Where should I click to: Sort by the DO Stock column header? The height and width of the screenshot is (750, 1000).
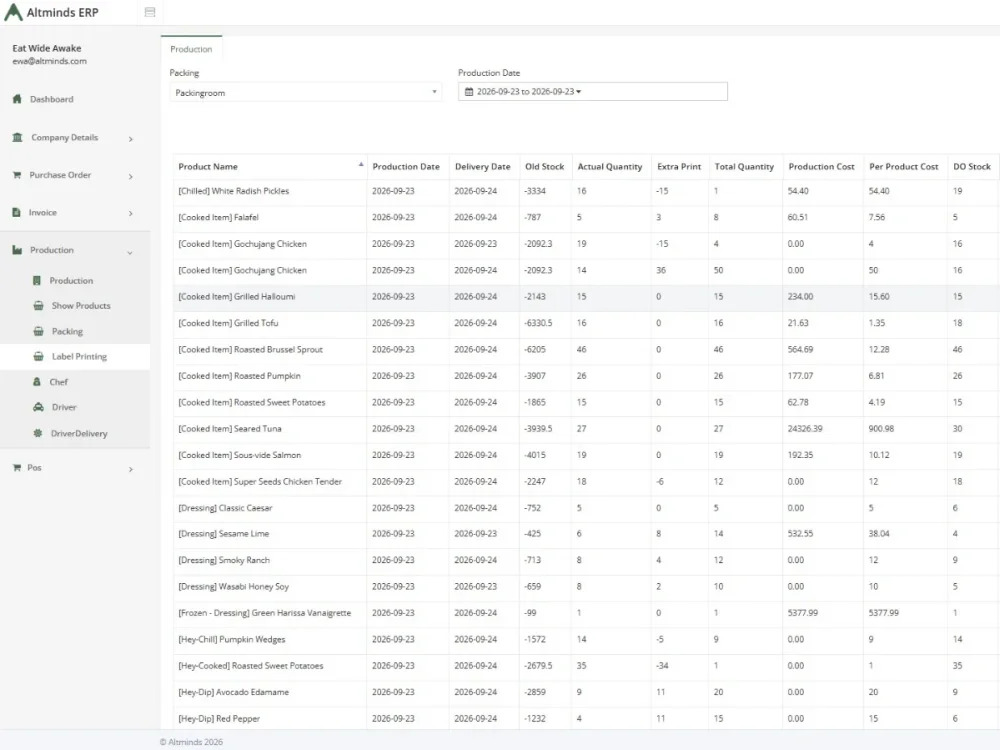[972, 166]
